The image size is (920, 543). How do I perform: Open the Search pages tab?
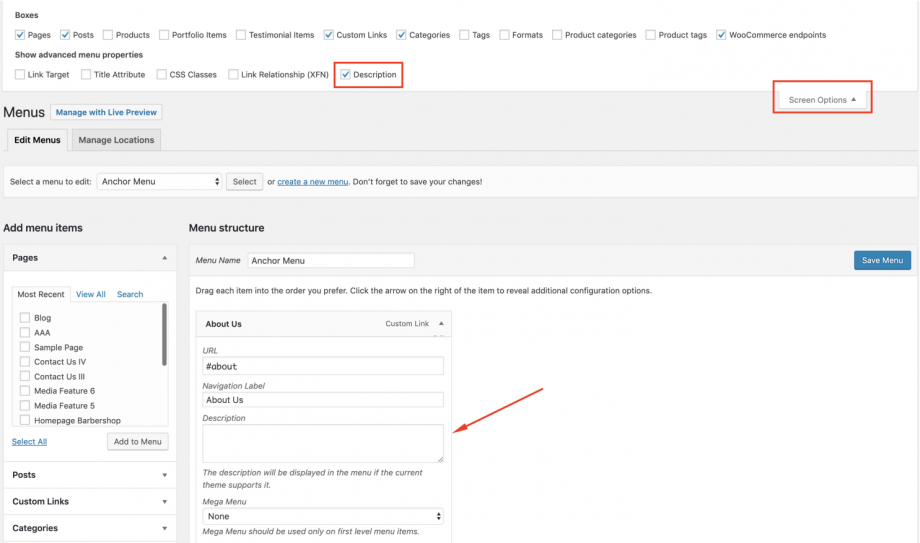[130, 295]
